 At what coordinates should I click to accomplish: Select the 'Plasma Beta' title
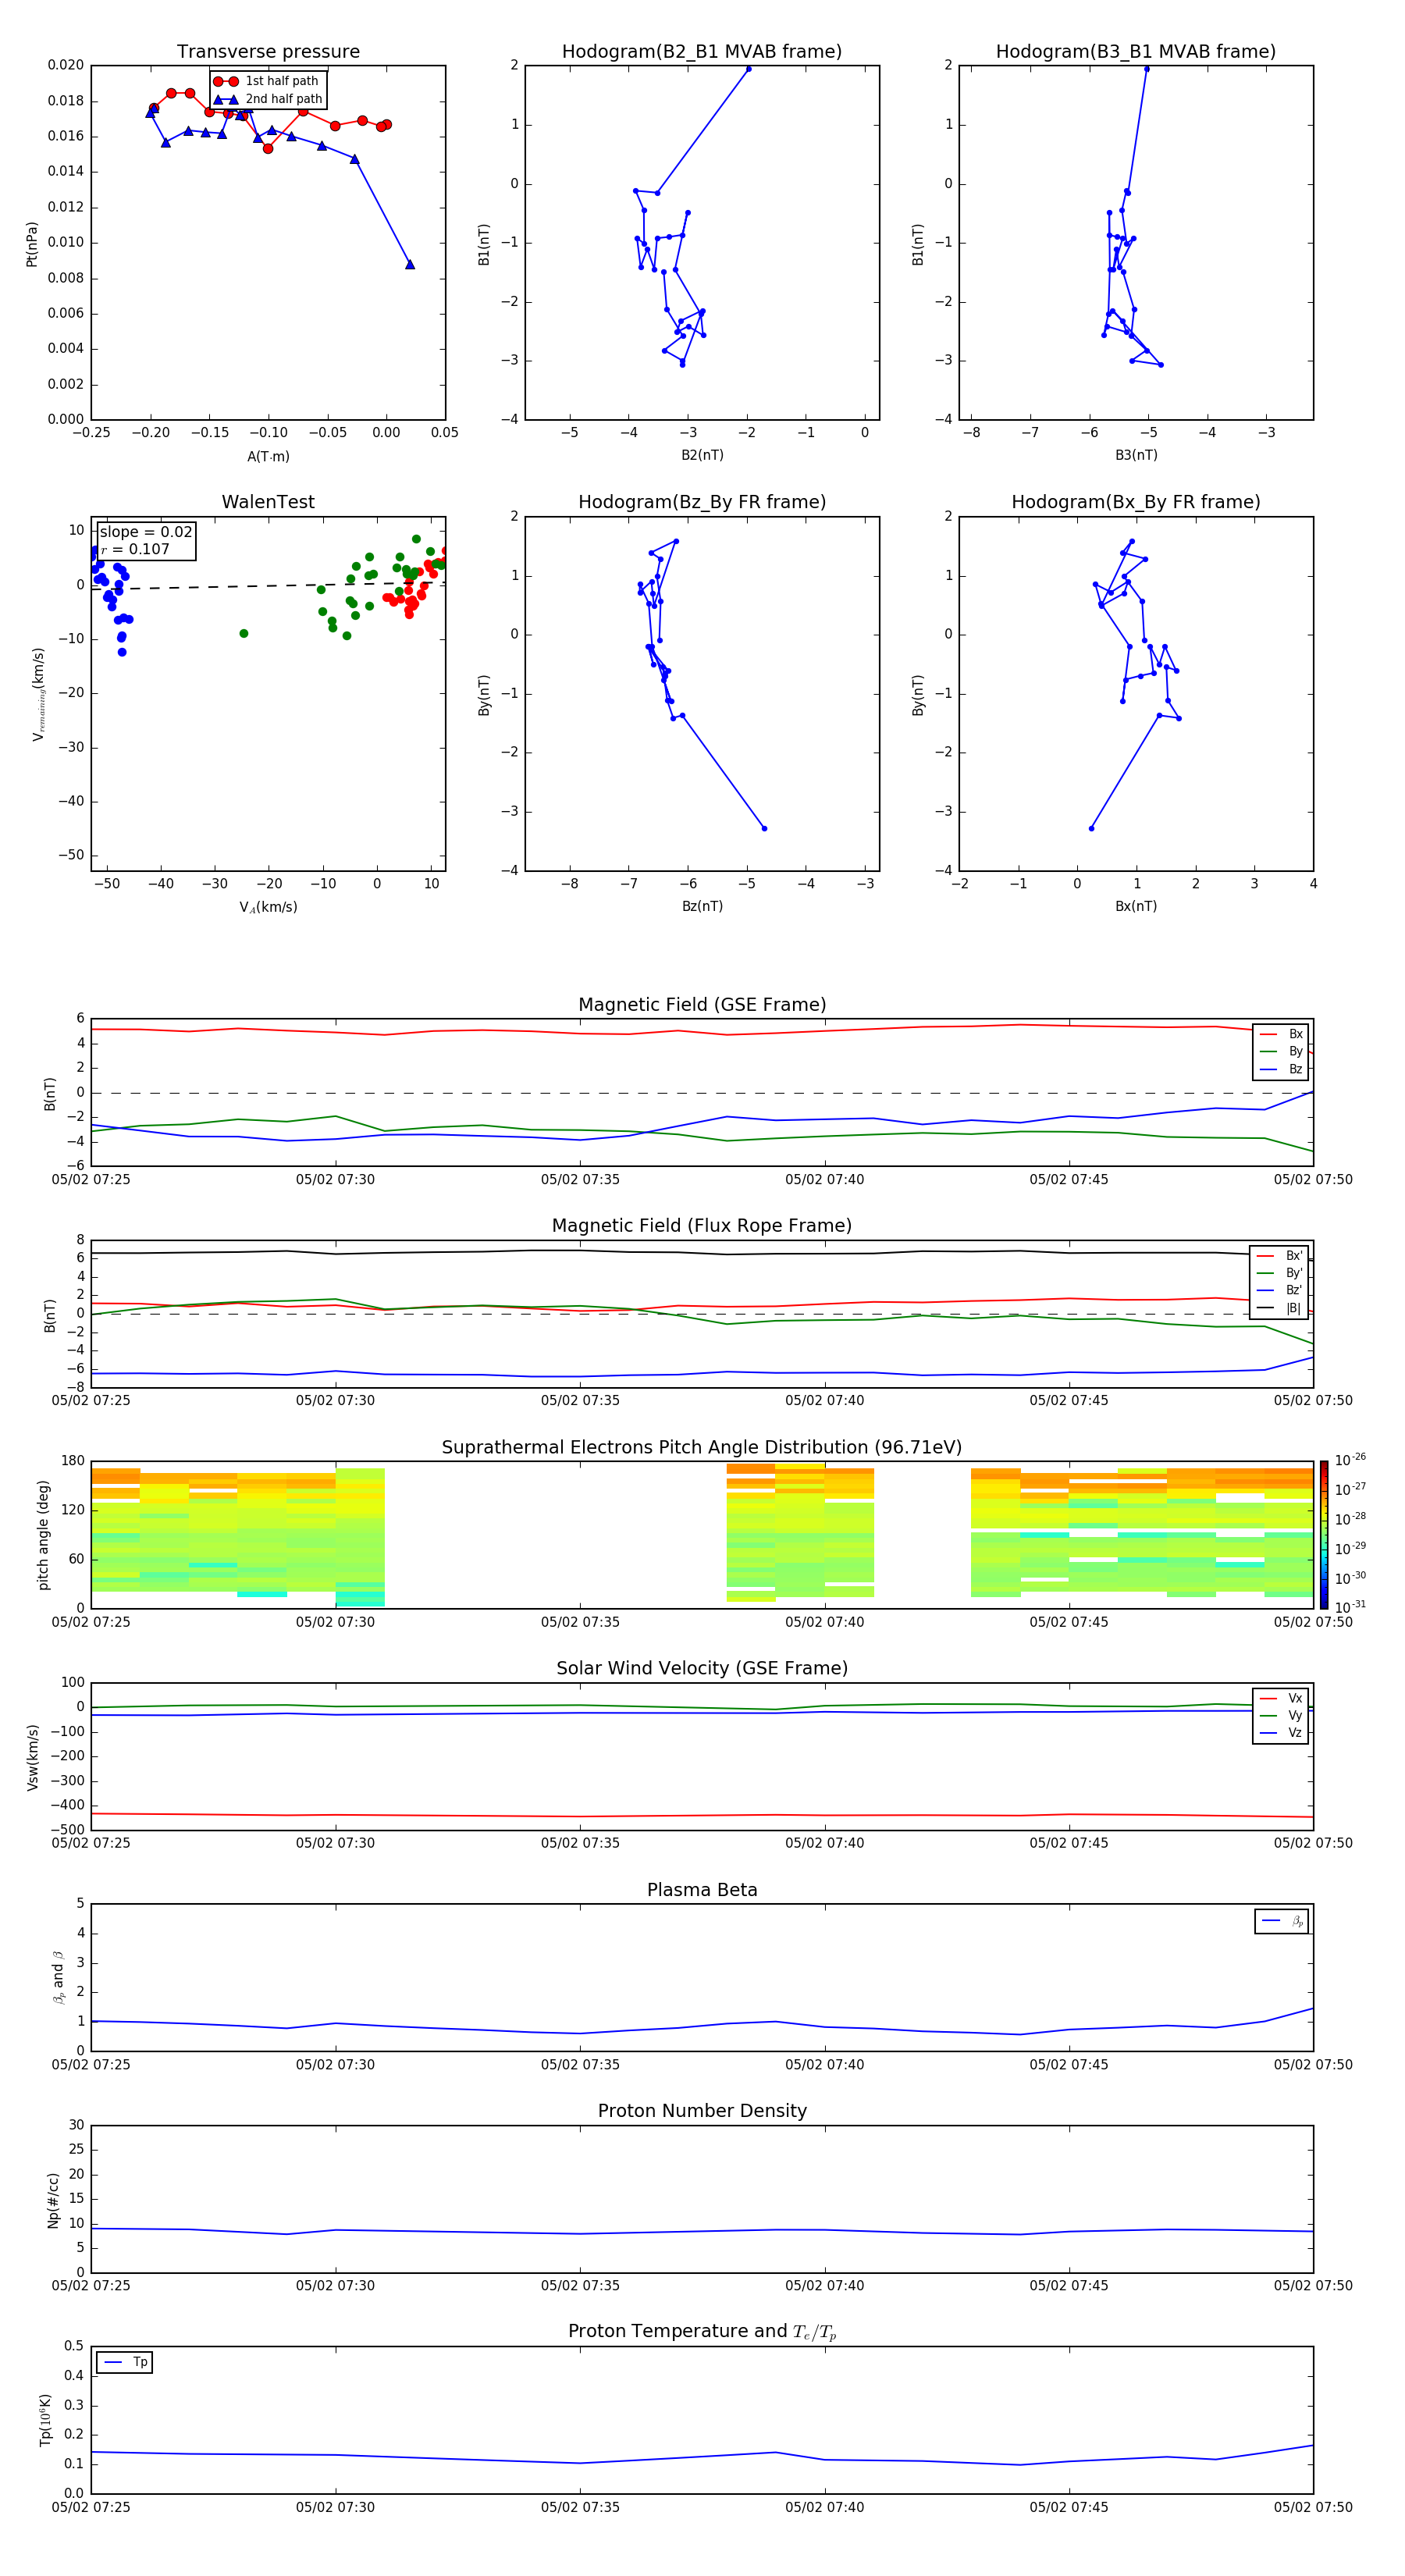point(702,1890)
